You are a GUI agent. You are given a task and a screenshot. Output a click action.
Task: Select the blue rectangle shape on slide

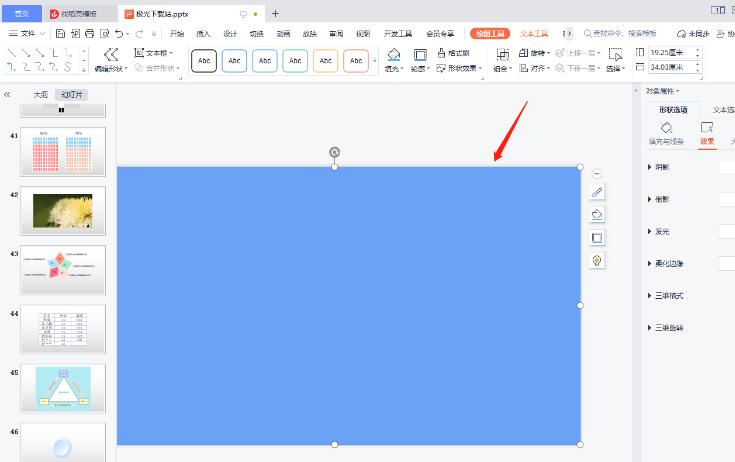348,305
